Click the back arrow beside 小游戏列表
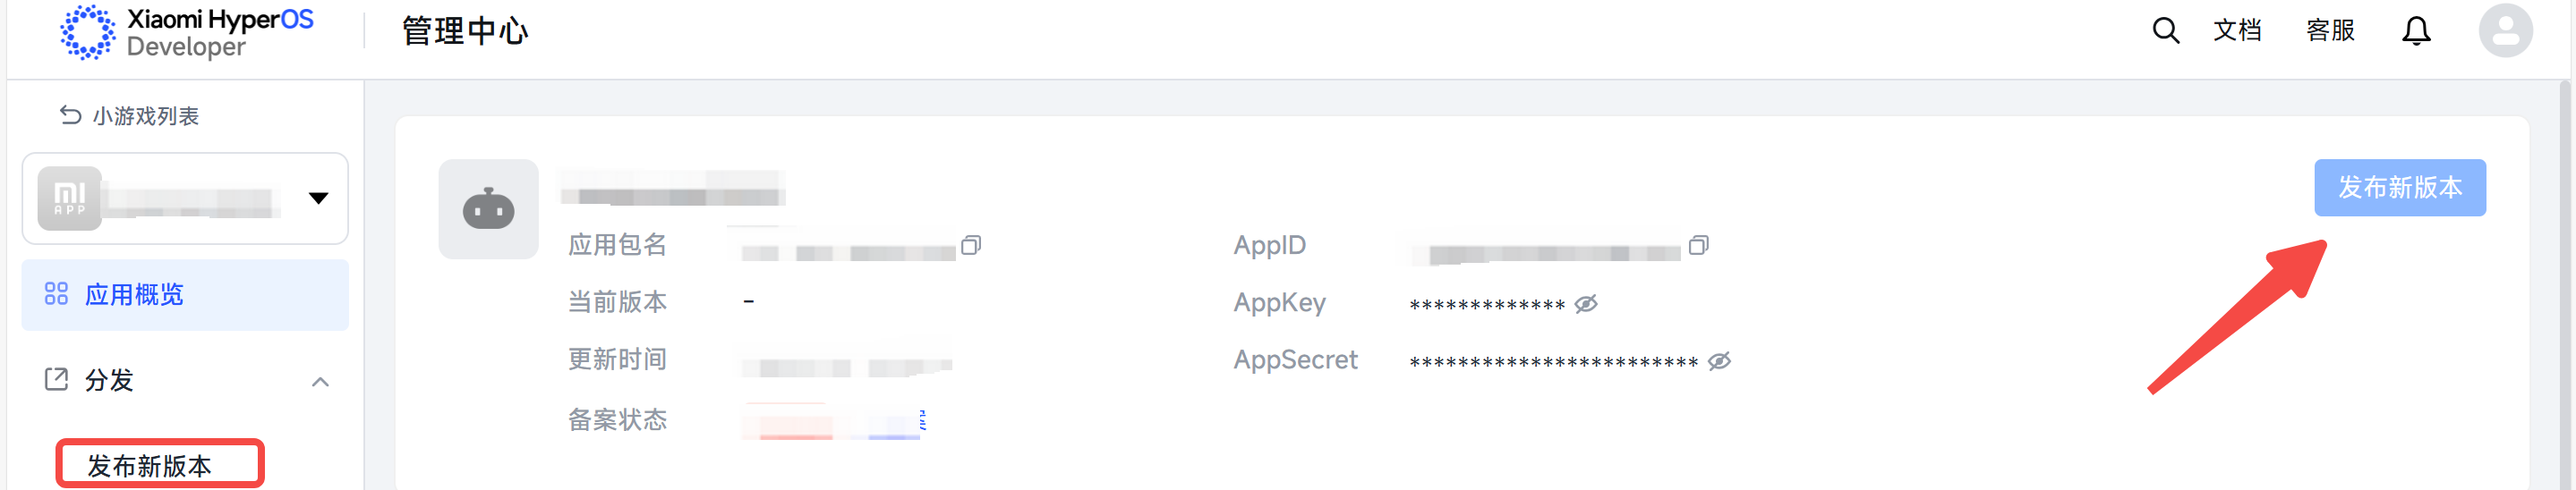The width and height of the screenshot is (2576, 490). pos(70,115)
